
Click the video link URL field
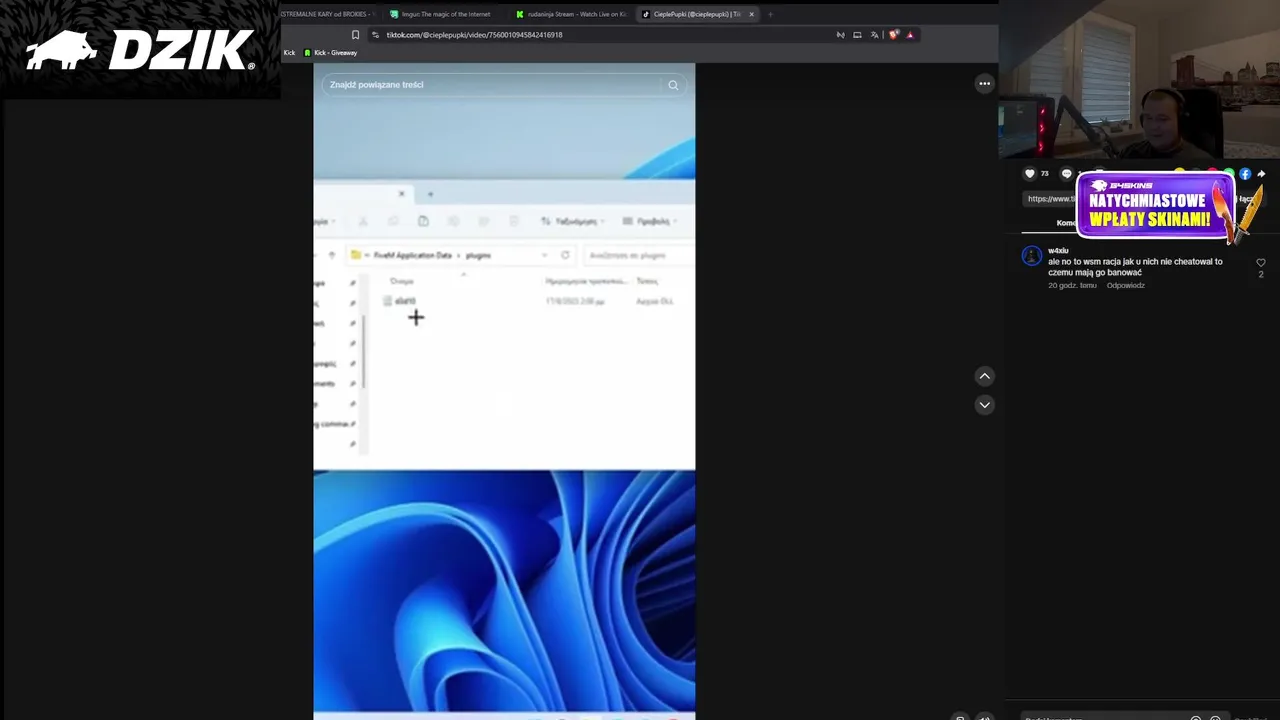(1050, 199)
